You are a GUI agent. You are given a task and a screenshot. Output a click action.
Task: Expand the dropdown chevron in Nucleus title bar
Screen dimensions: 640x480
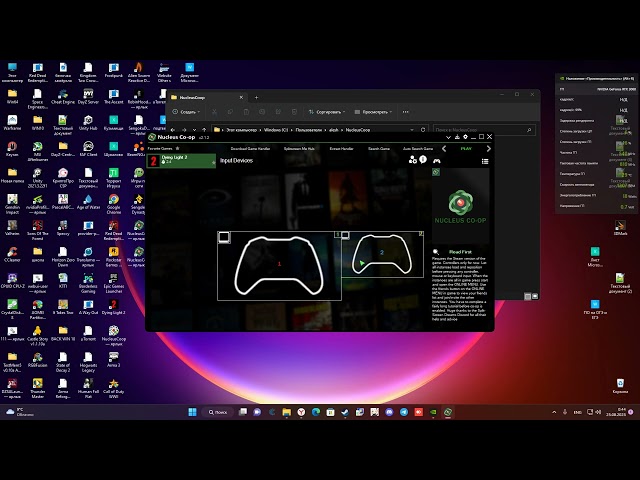pos(448,137)
